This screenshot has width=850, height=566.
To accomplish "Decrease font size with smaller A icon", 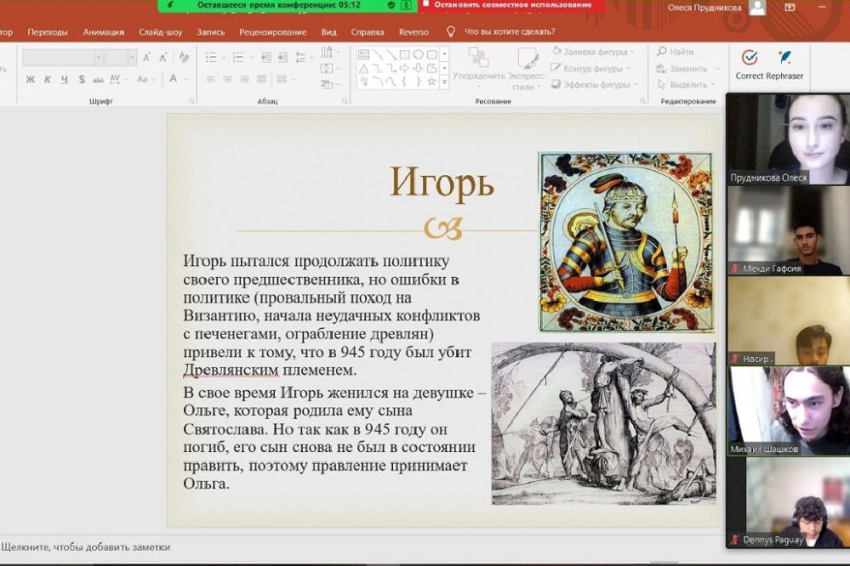I will (x=163, y=57).
